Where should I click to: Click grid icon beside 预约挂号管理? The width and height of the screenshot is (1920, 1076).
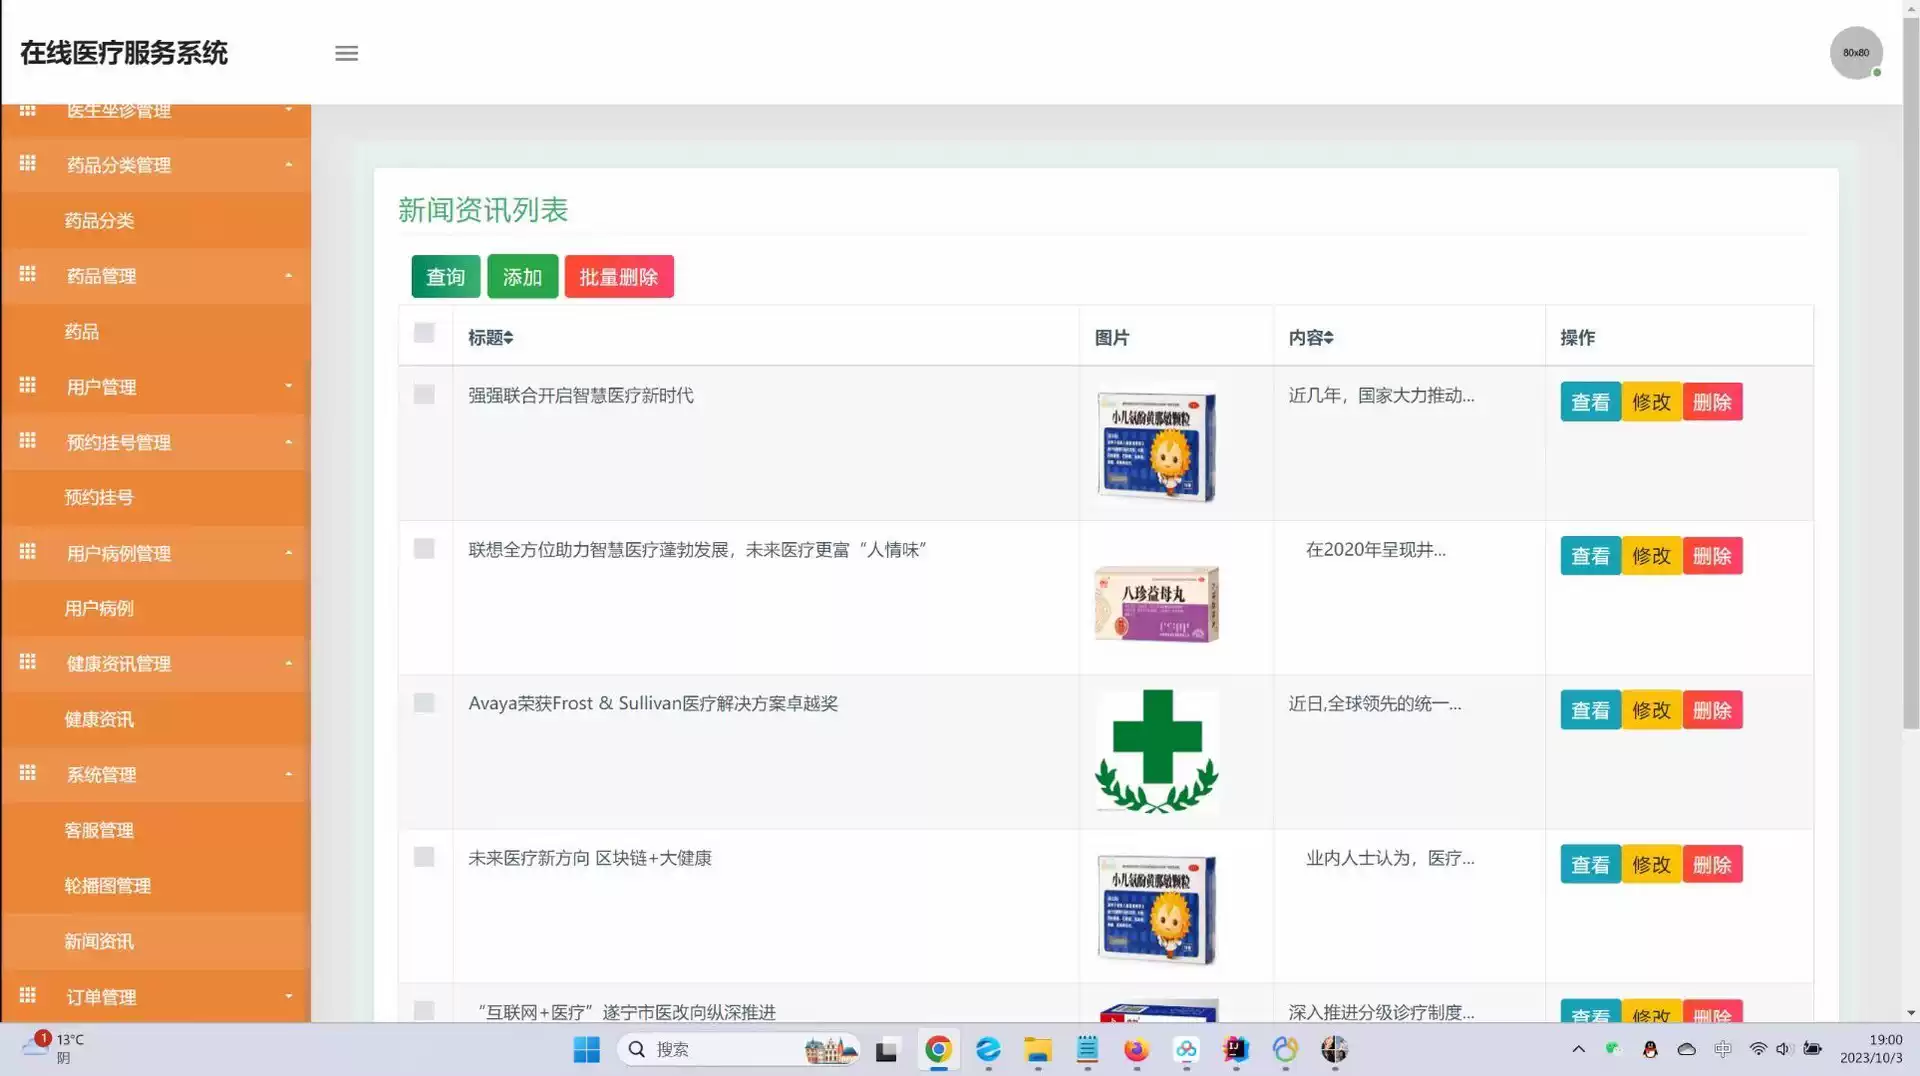tap(28, 440)
